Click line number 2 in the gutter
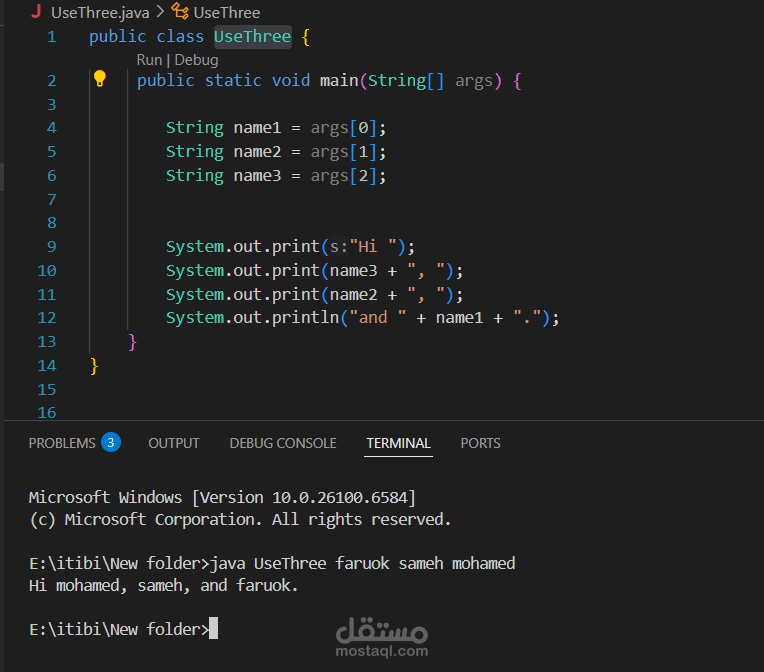 pyautogui.click(x=52, y=80)
